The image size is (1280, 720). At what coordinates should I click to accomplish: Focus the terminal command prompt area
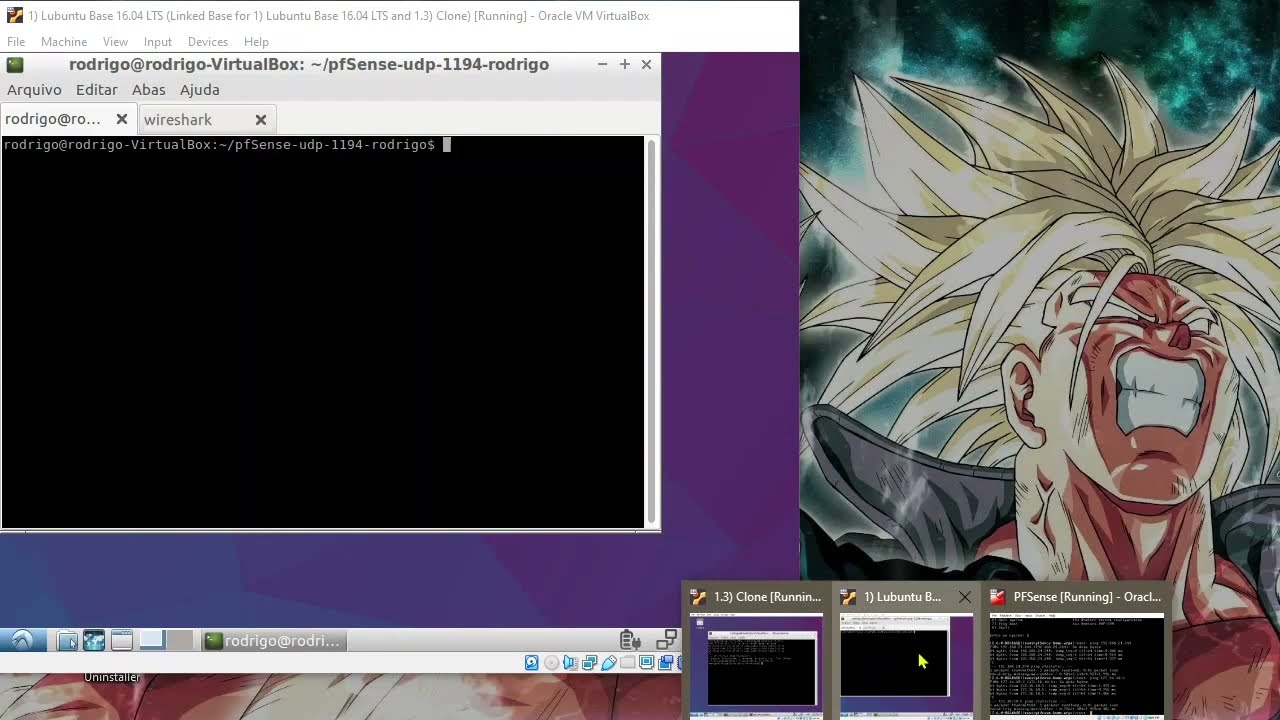tap(323, 332)
